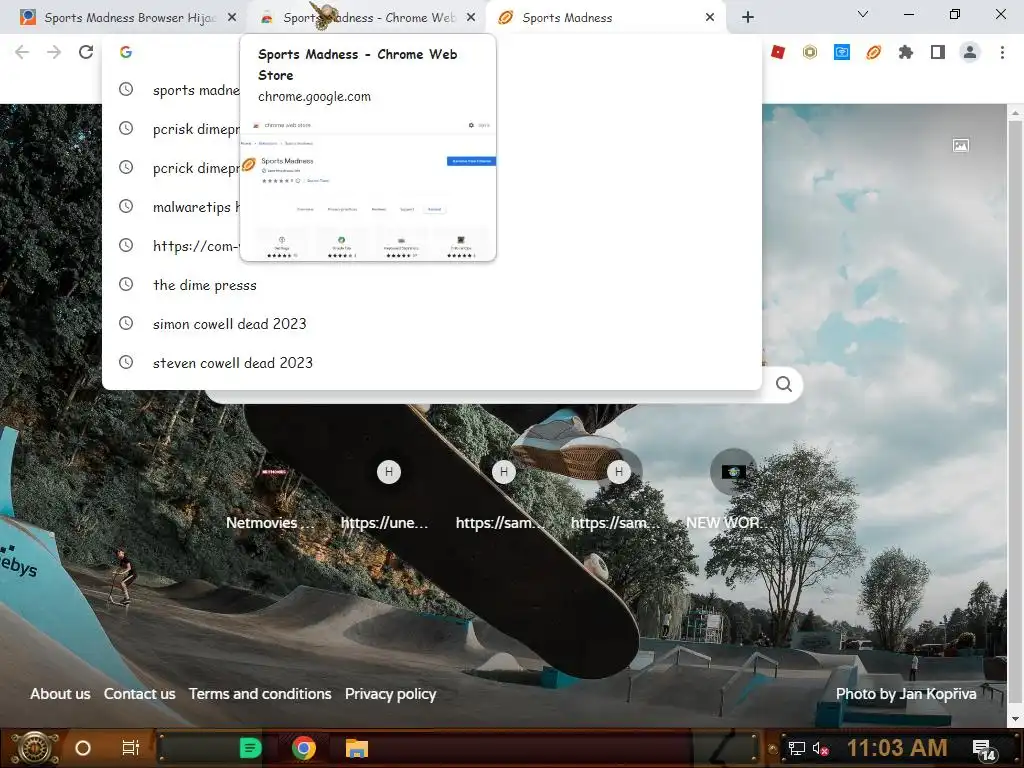This screenshot has width=1024, height=768.
Task: Click the background image change icon
Action: coord(961,145)
